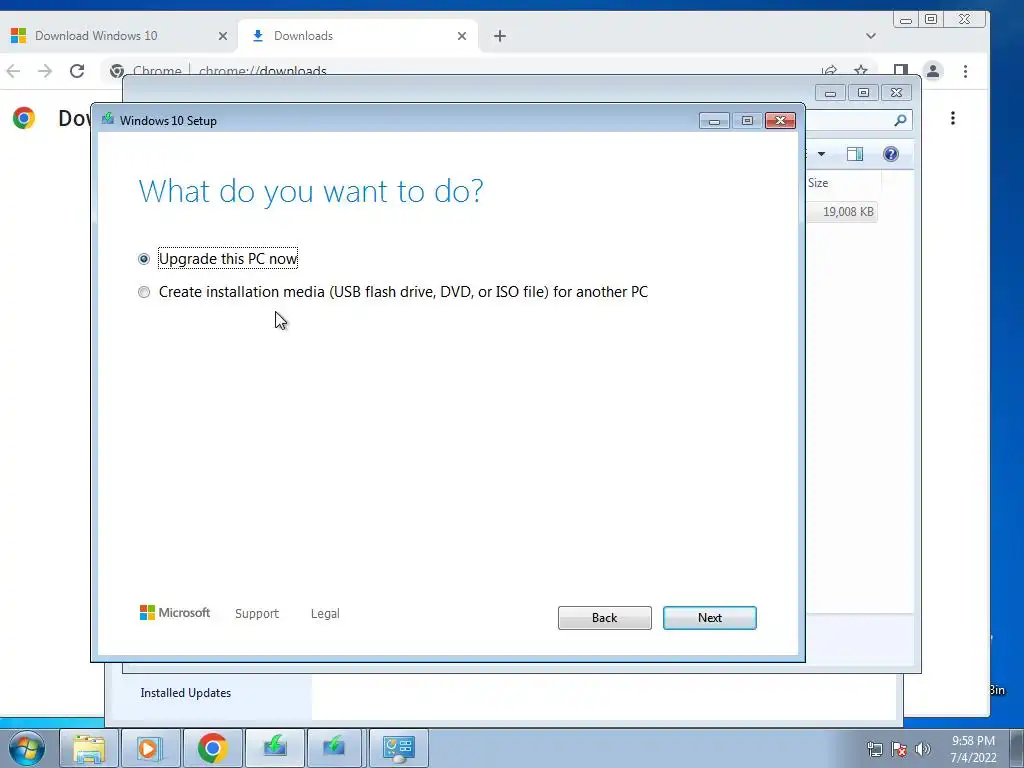Image resolution: width=1024 pixels, height=768 pixels.
Task: Close the Downloads tab in Chrome
Action: pyautogui.click(x=462, y=36)
